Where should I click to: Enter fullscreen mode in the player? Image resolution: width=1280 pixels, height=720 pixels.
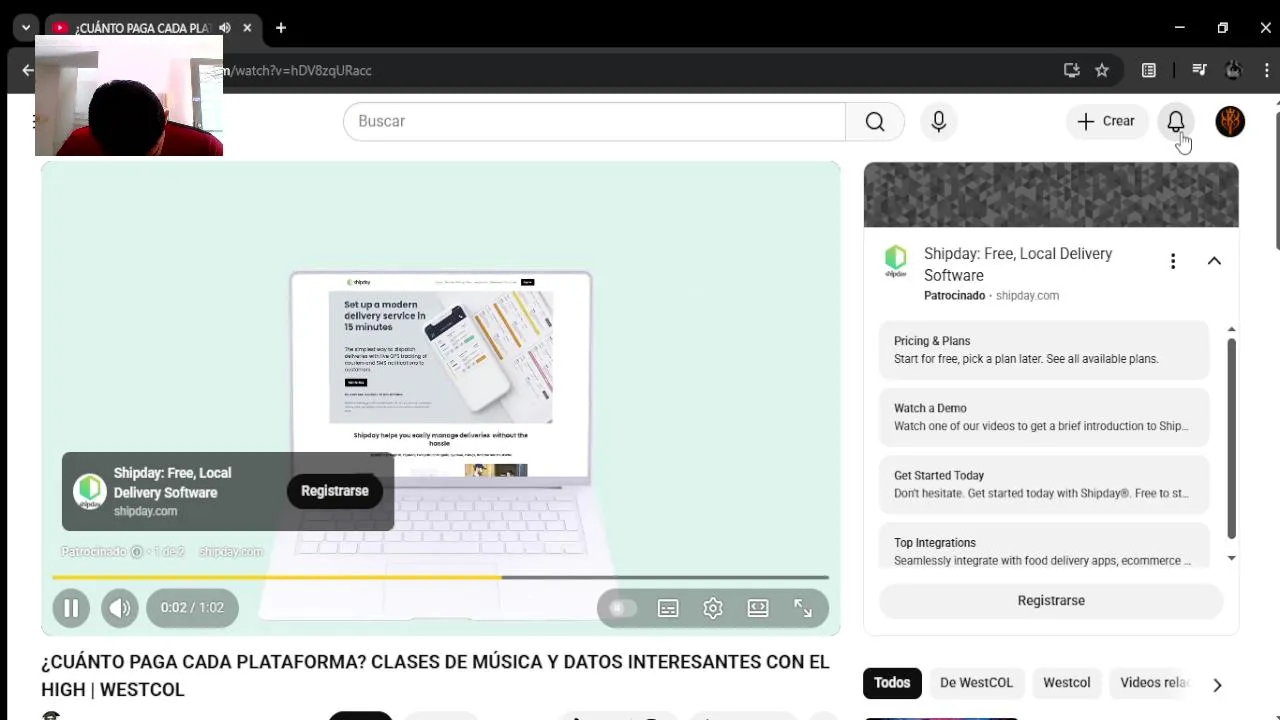tap(803, 608)
